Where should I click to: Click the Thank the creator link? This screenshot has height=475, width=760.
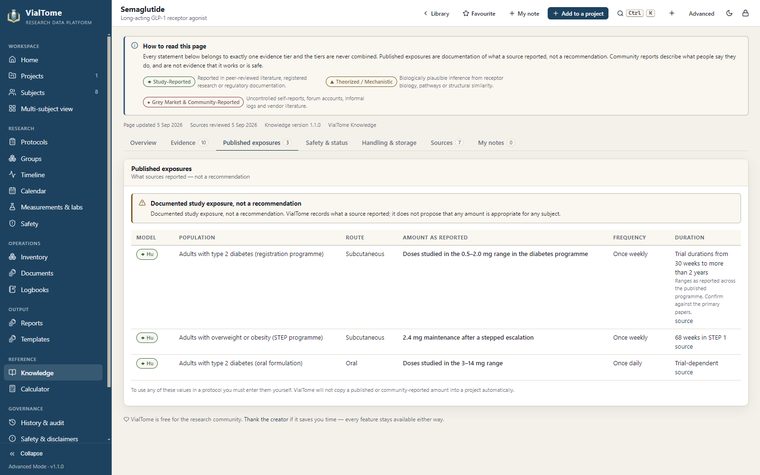coord(266,419)
